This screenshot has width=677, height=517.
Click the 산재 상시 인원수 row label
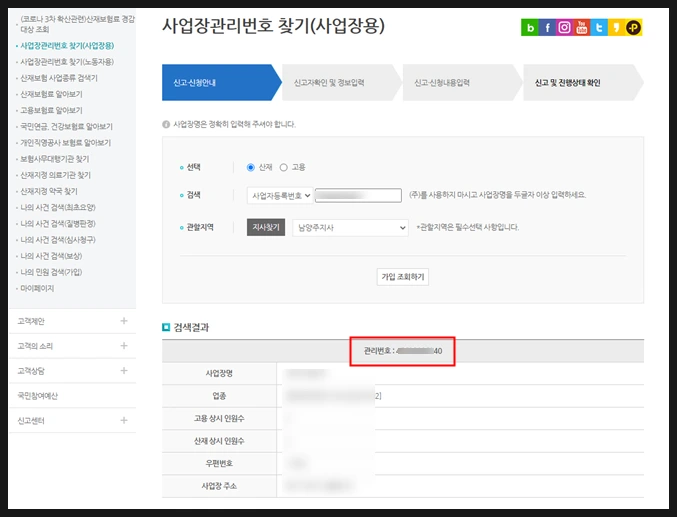pos(219,441)
